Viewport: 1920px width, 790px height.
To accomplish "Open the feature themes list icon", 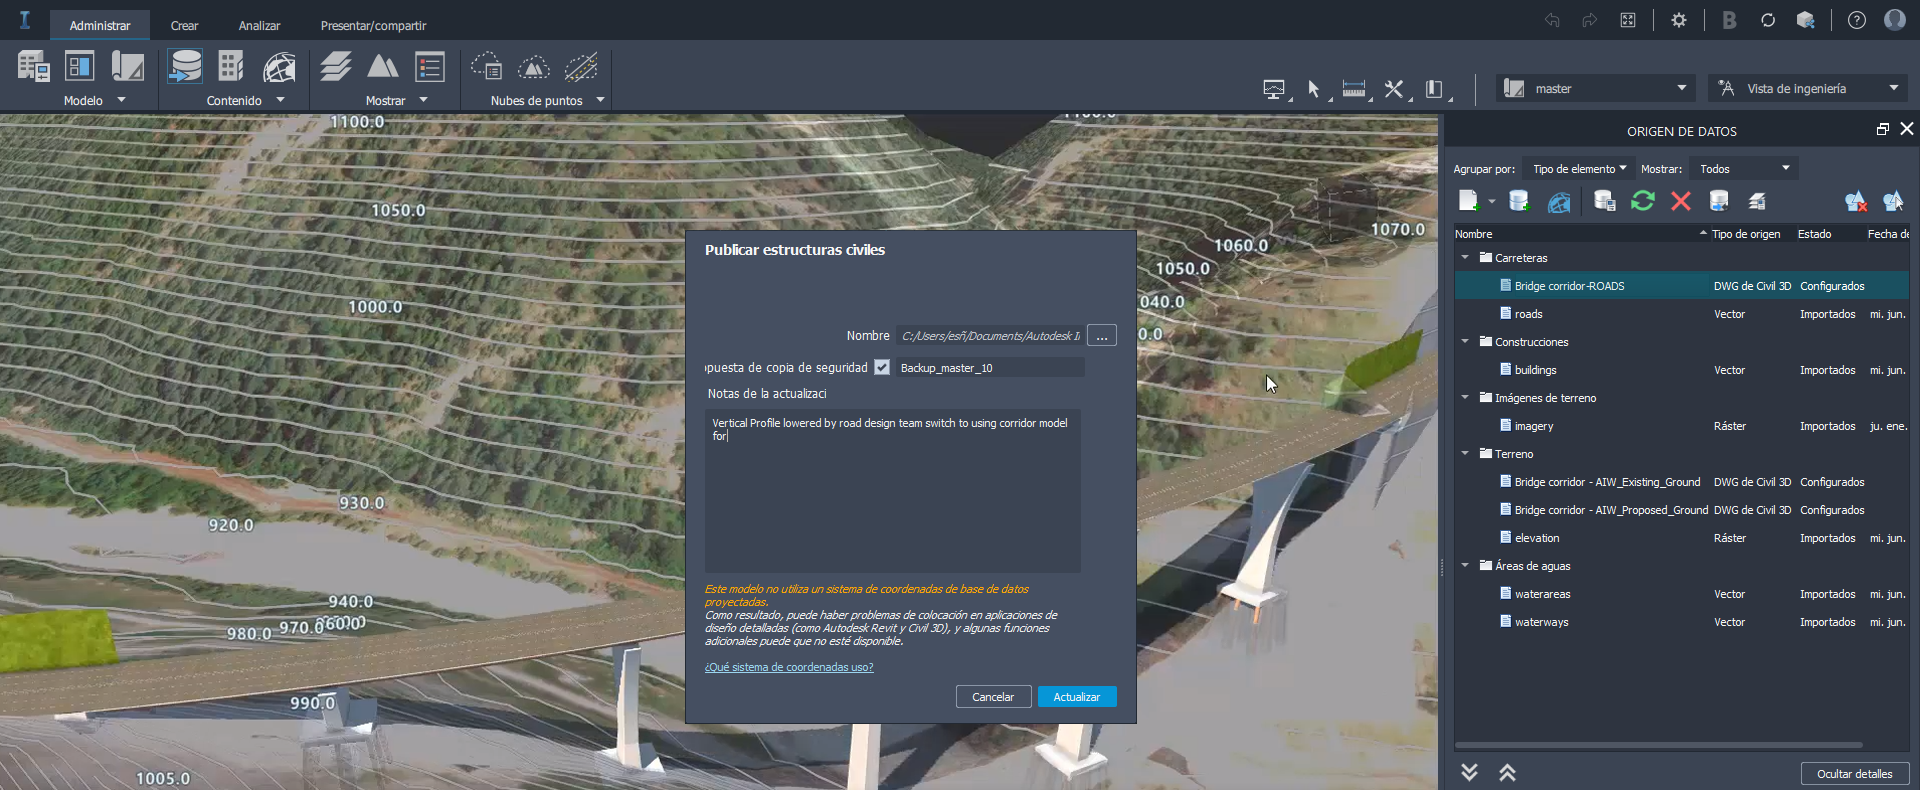I will coord(430,67).
